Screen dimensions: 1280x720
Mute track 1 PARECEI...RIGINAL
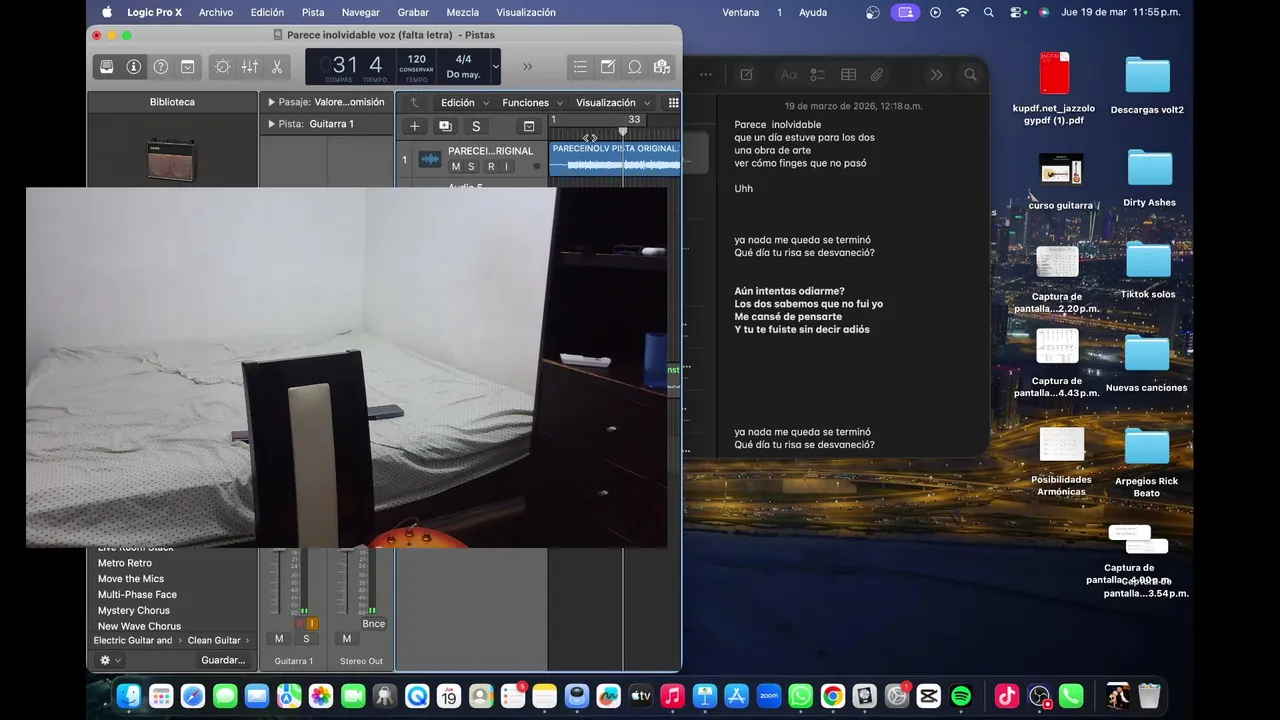456,167
